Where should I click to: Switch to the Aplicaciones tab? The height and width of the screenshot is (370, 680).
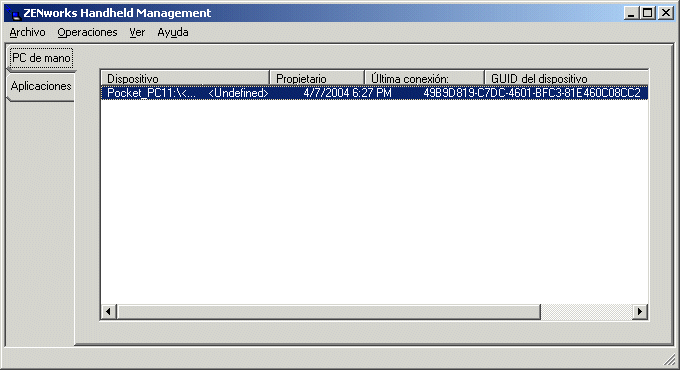41,86
